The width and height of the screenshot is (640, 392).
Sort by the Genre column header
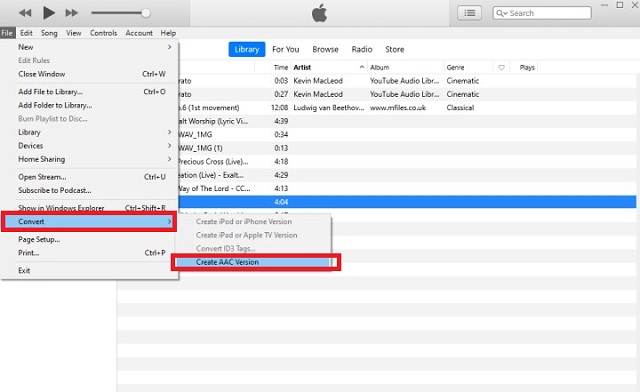tap(456, 67)
